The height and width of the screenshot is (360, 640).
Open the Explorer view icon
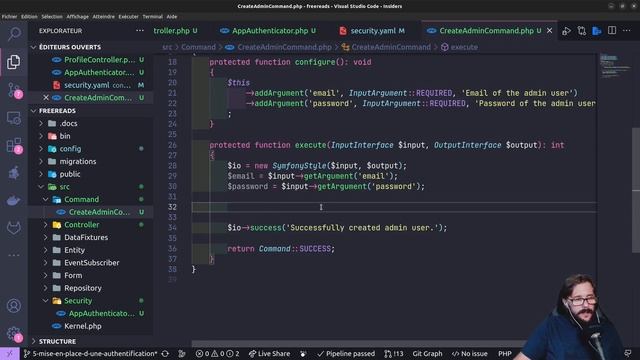[x=14, y=62]
